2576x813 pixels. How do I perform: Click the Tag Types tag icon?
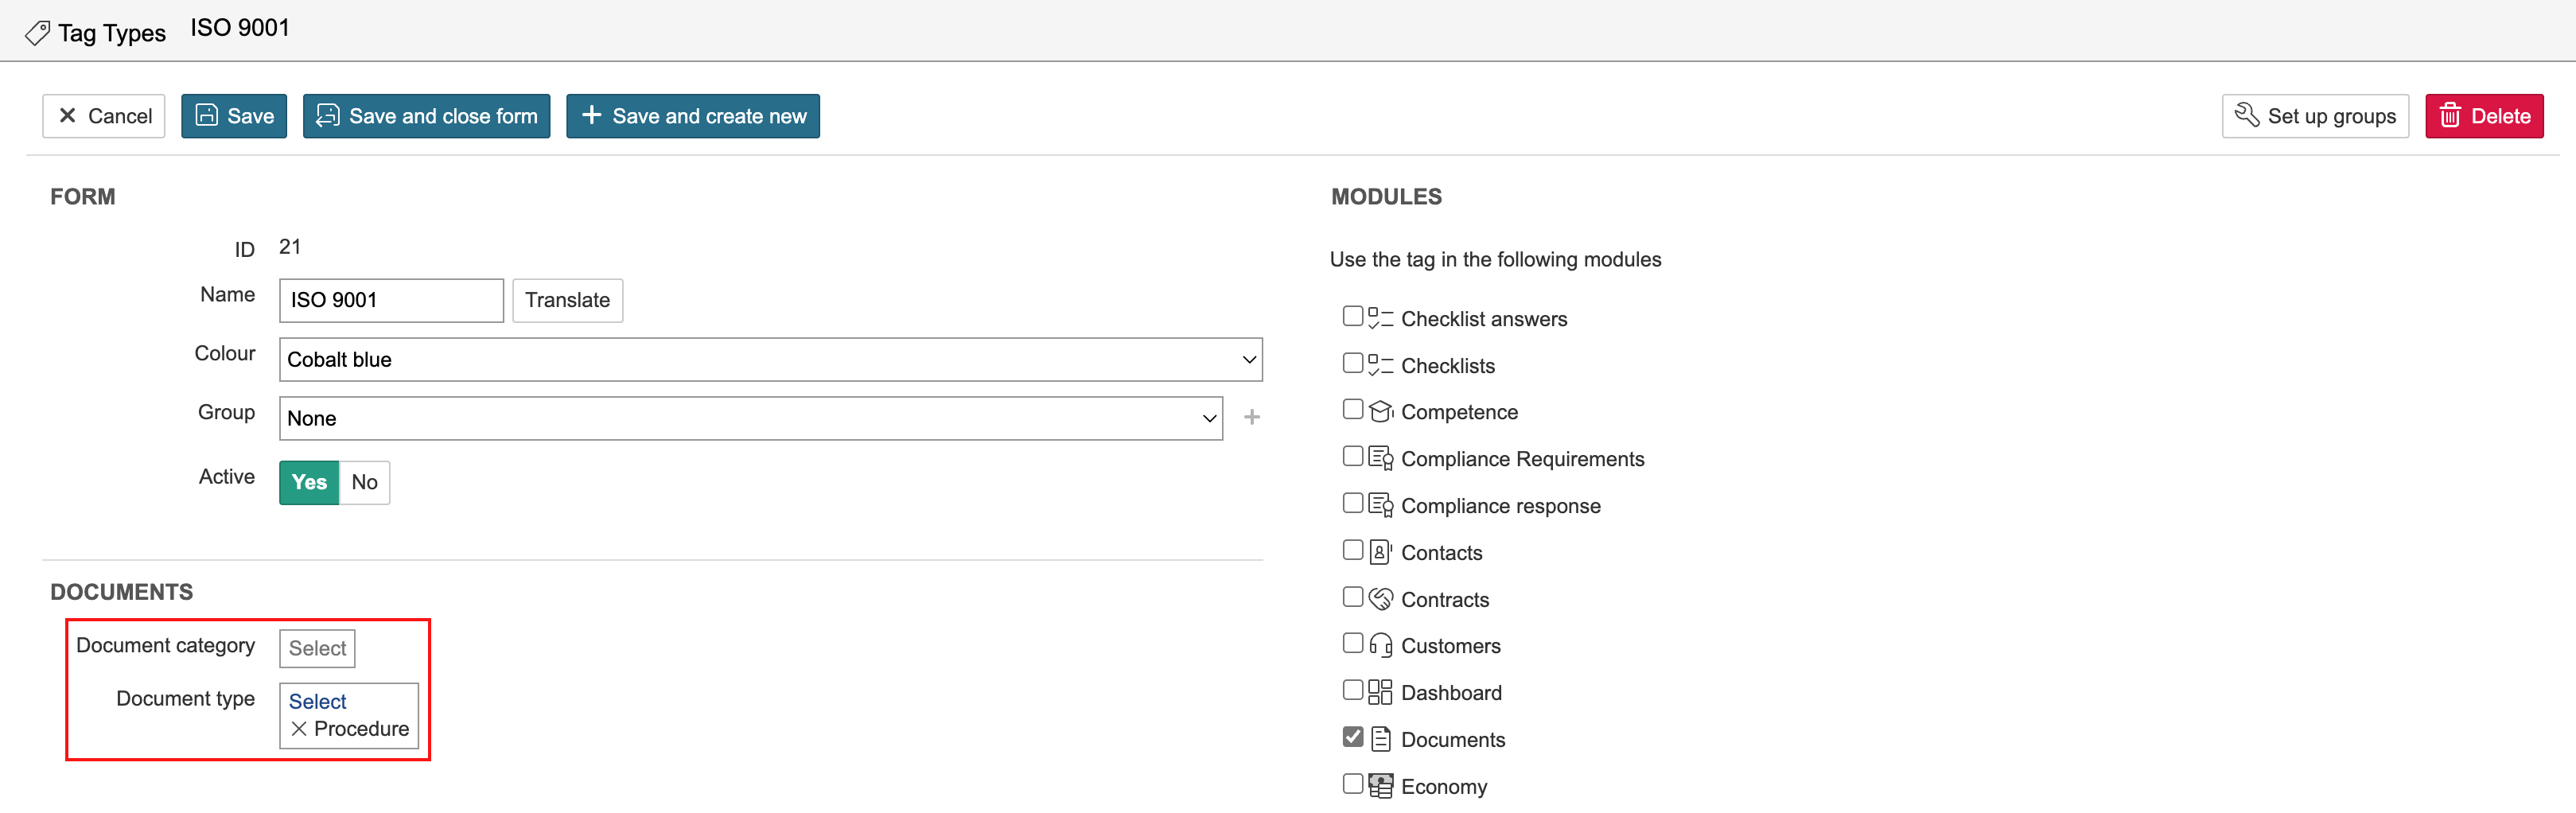[x=37, y=33]
